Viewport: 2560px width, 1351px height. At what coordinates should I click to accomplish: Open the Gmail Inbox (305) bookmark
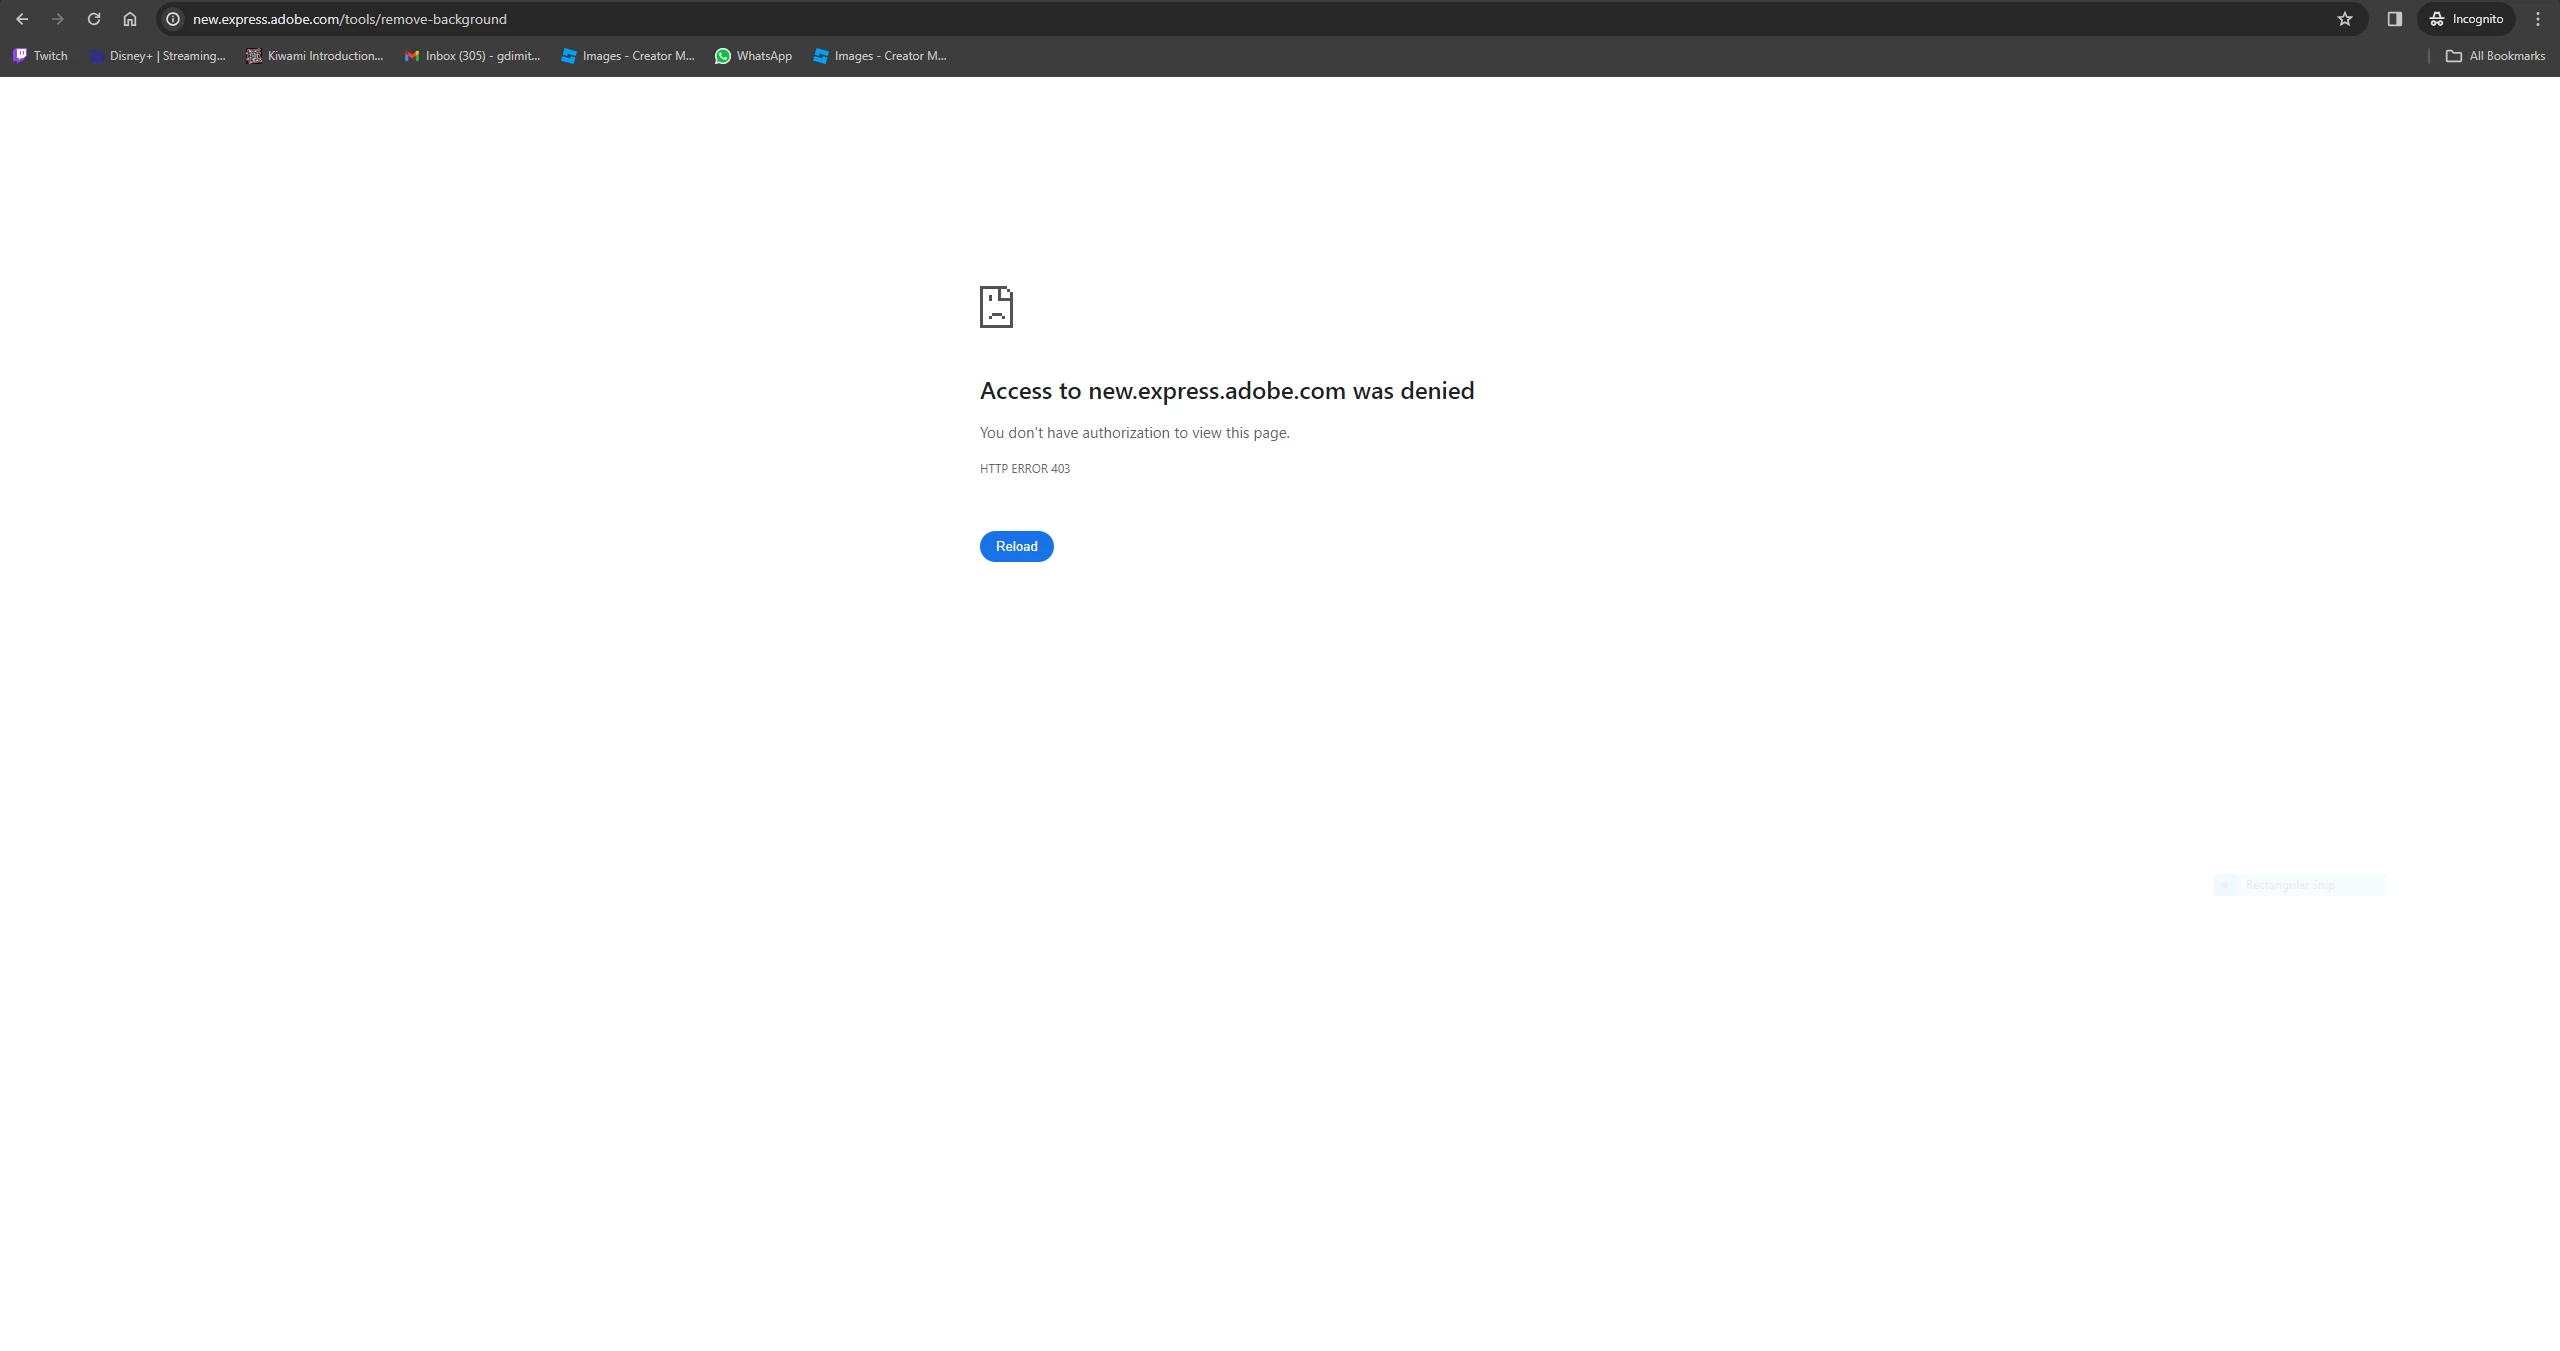pyautogui.click(x=472, y=56)
